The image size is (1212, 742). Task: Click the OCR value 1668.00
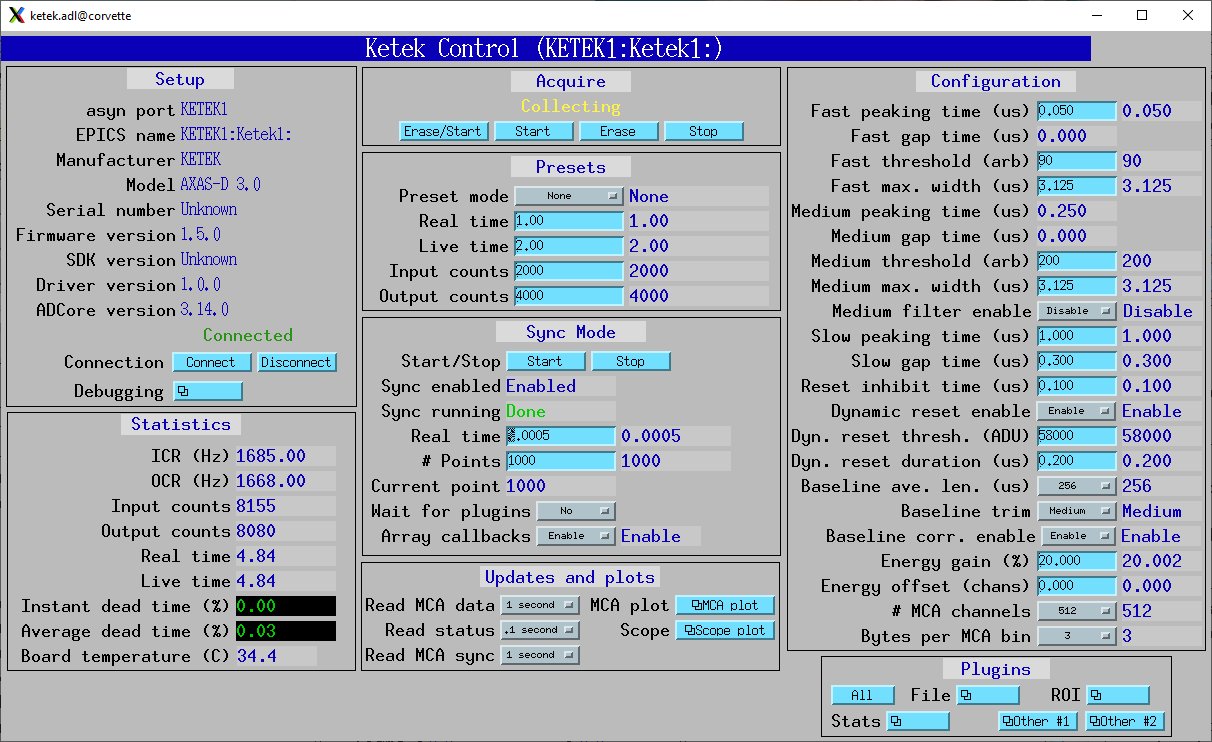pyautogui.click(x=271, y=481)
